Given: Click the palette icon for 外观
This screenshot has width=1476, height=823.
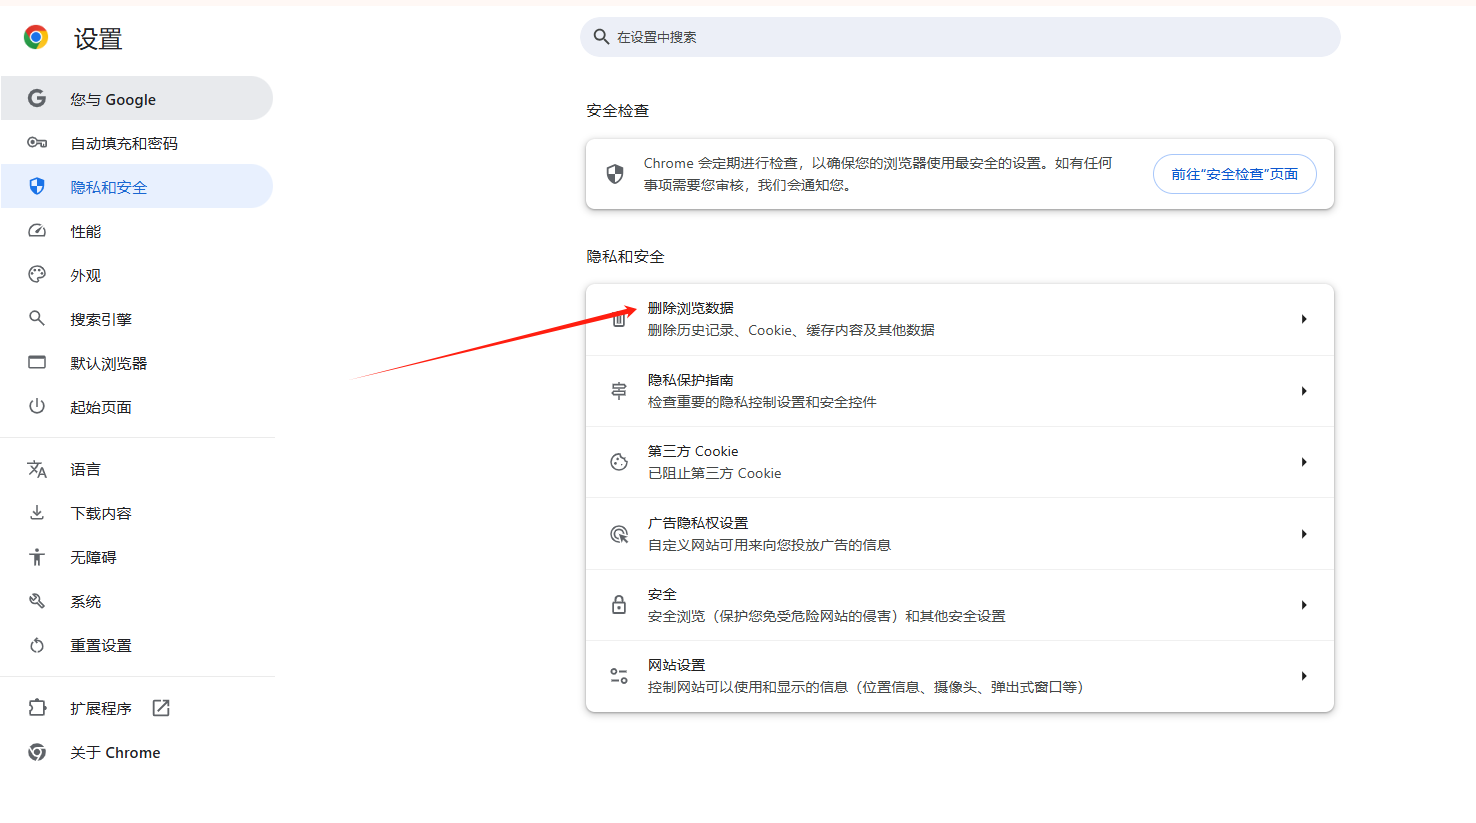Looking at the screenshot, I should [37, 274].
